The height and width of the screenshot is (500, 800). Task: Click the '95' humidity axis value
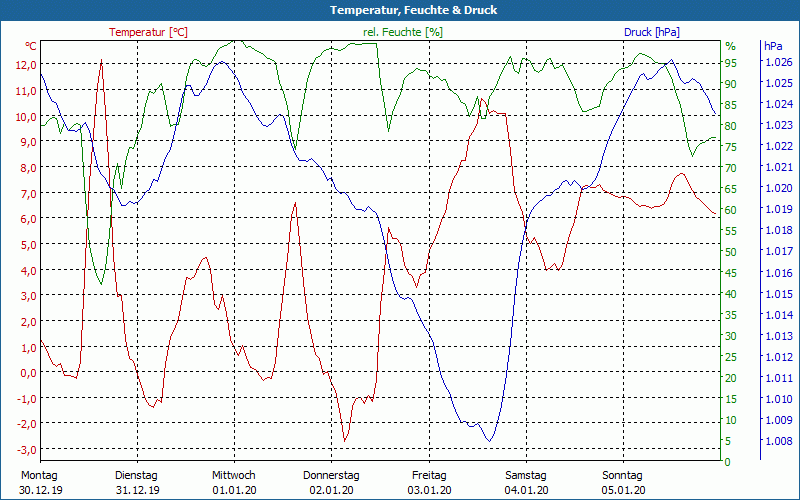[731, 63]
